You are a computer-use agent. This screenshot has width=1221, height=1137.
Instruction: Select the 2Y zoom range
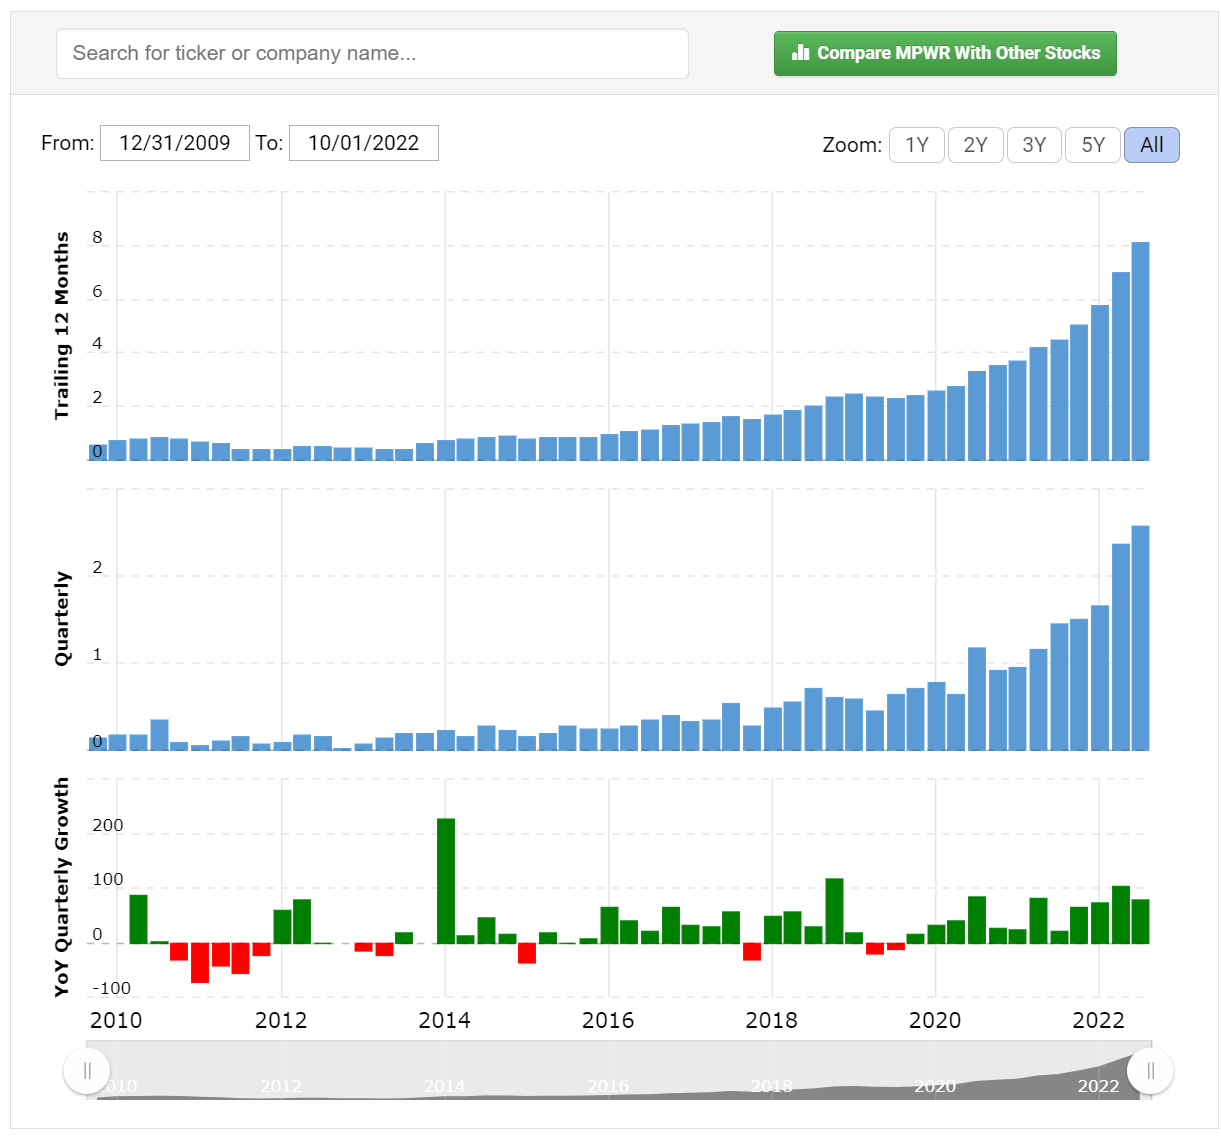(x=975, y=145)
